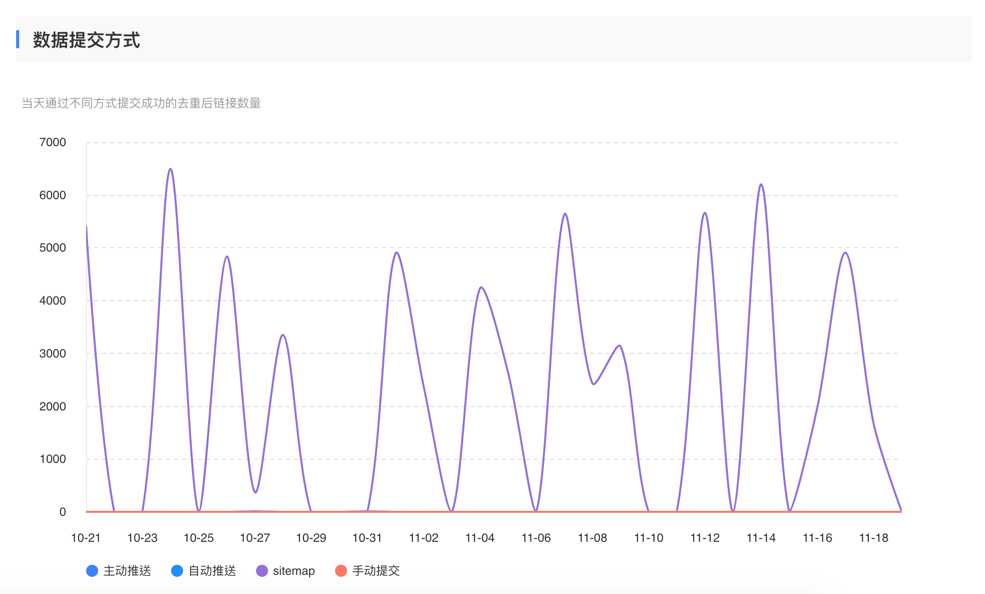Image resolution: width=985 pixels, height=594 pixels.
Task: Click the sitemap peak near 11-17
Action: click(846, 253)
